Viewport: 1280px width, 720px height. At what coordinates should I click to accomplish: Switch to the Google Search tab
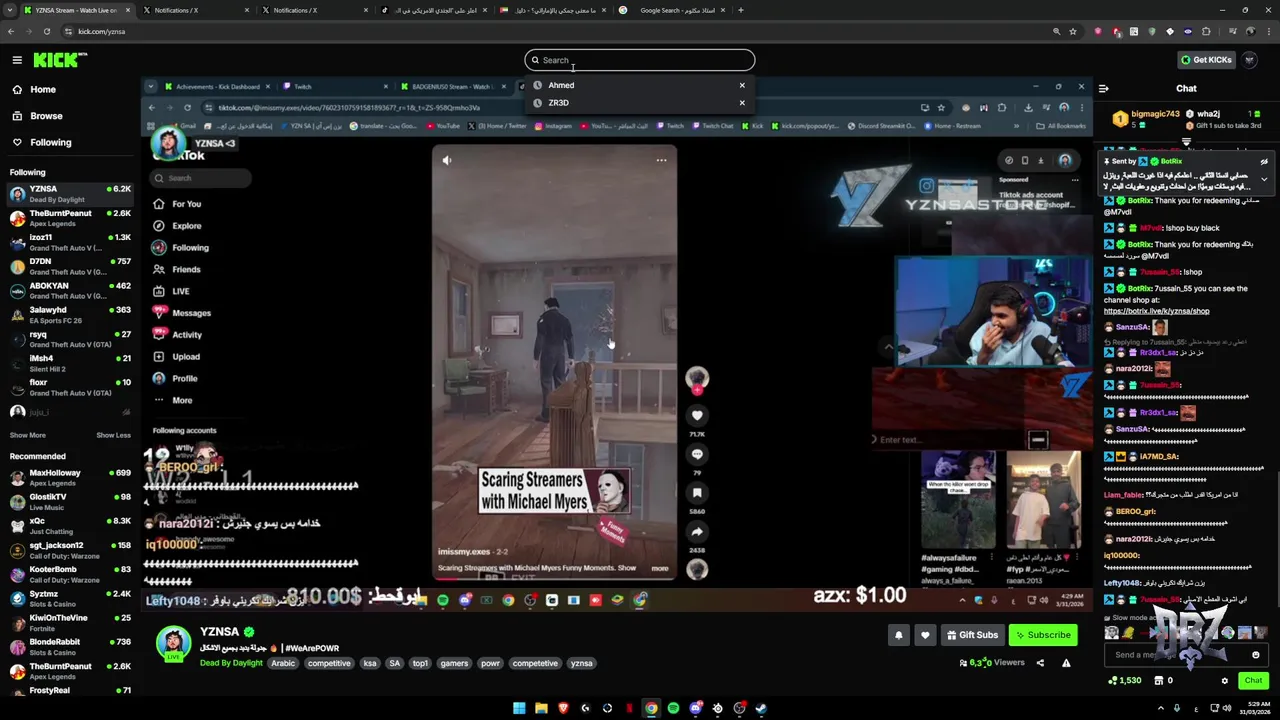click(672, 10)
